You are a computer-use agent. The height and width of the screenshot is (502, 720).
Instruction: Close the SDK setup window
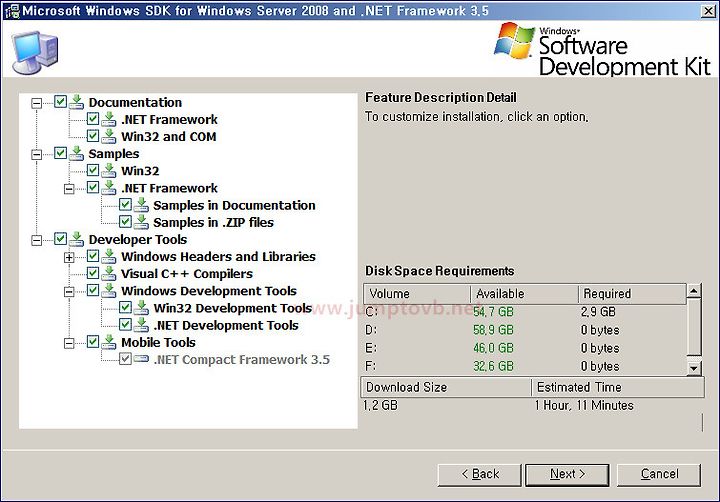pos(708,11)
